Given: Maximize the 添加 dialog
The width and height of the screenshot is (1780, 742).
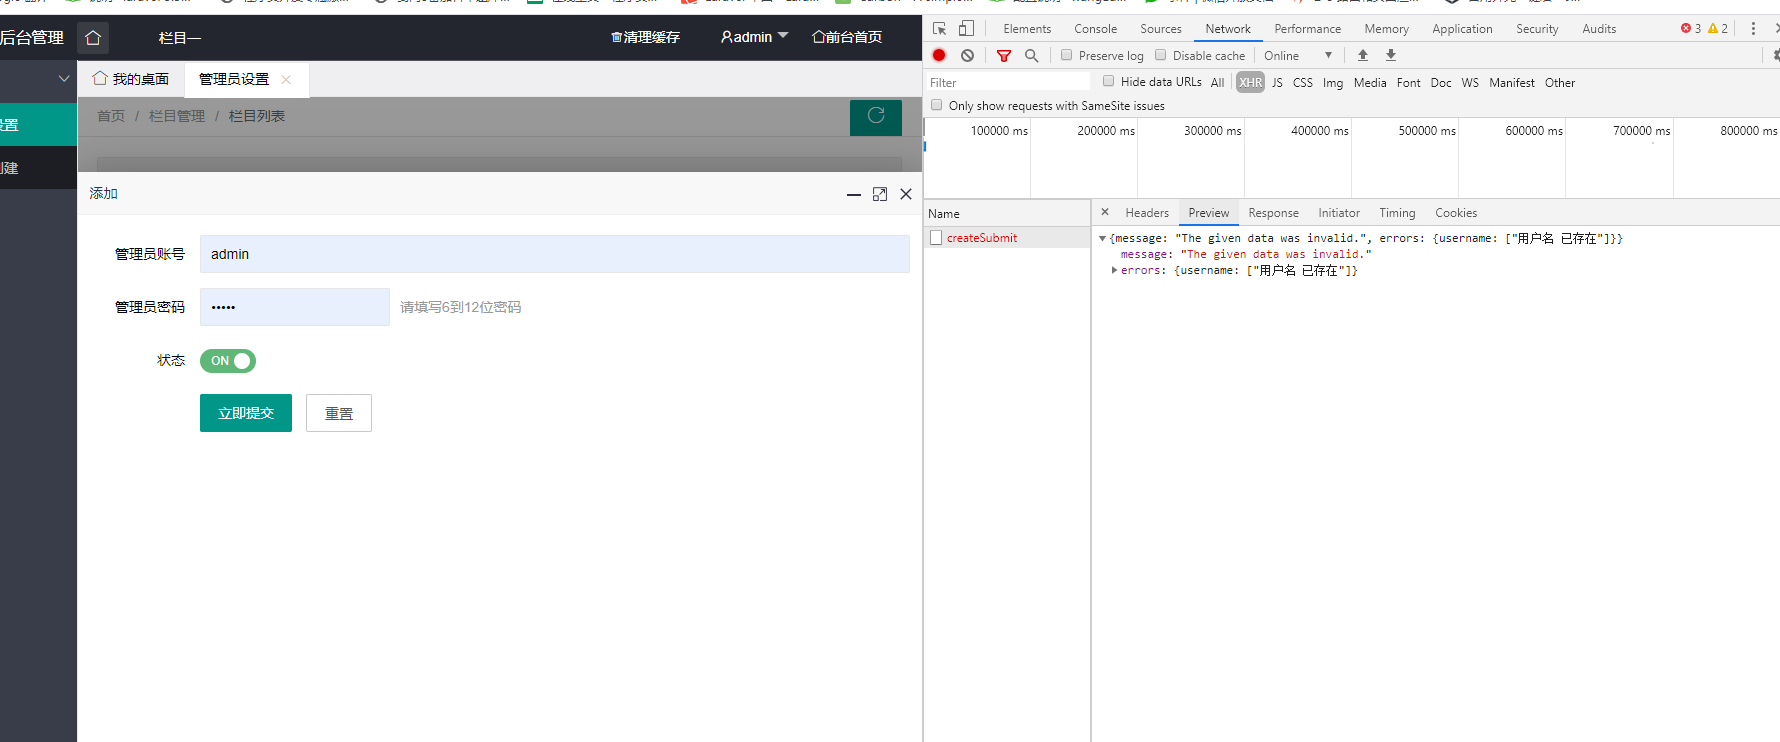Looking at the screenshot, I should pyautogui.click(x=880, y=194).
